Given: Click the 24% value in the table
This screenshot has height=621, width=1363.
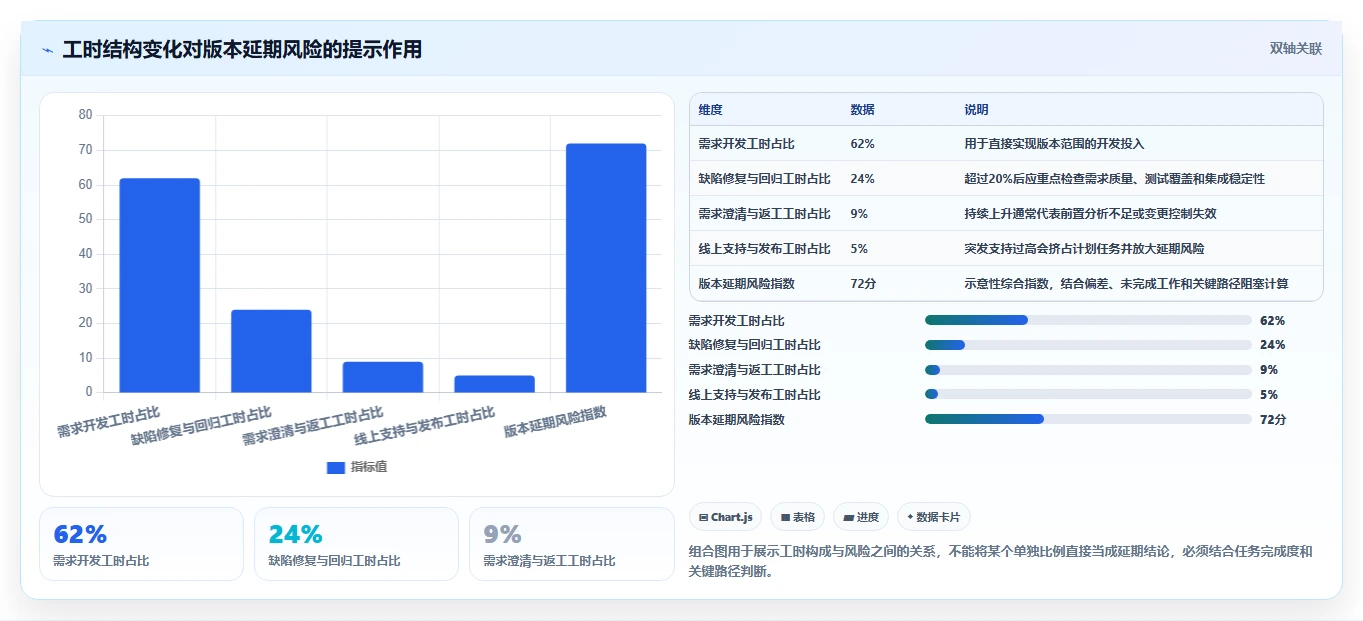Looking at the screenshot, I should pos(862,179).
